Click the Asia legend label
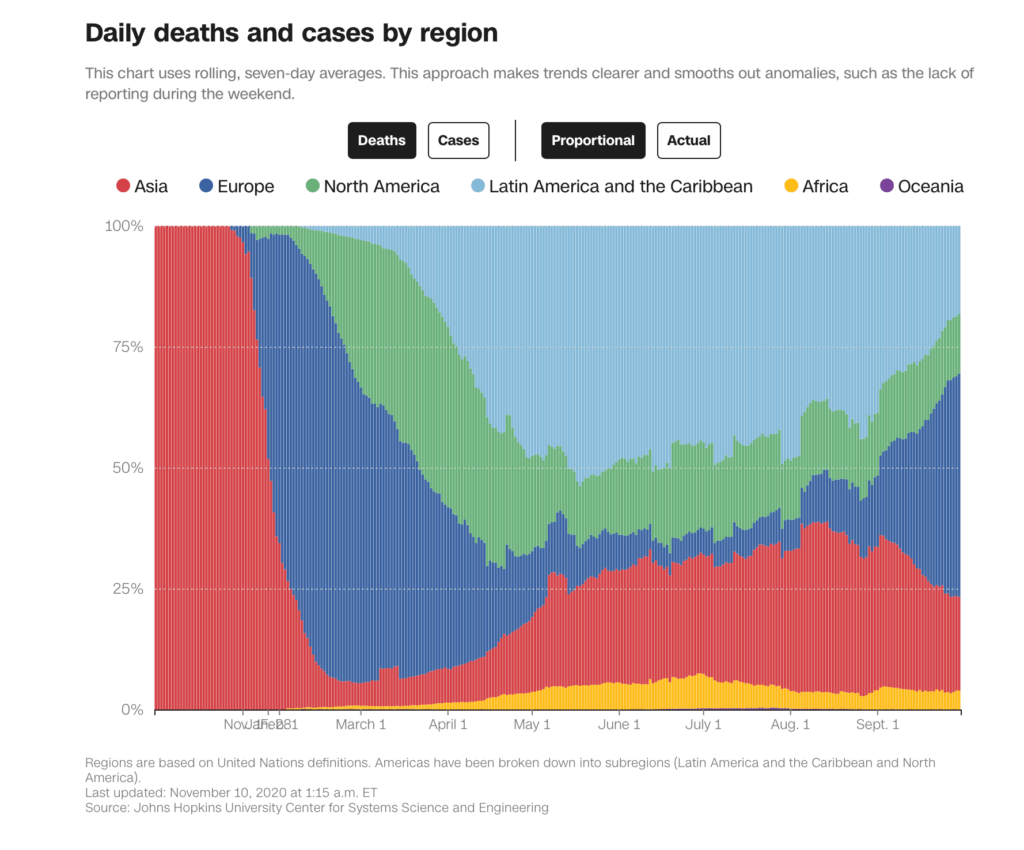Screen dimensions: 1024x850 coord(151,187)
